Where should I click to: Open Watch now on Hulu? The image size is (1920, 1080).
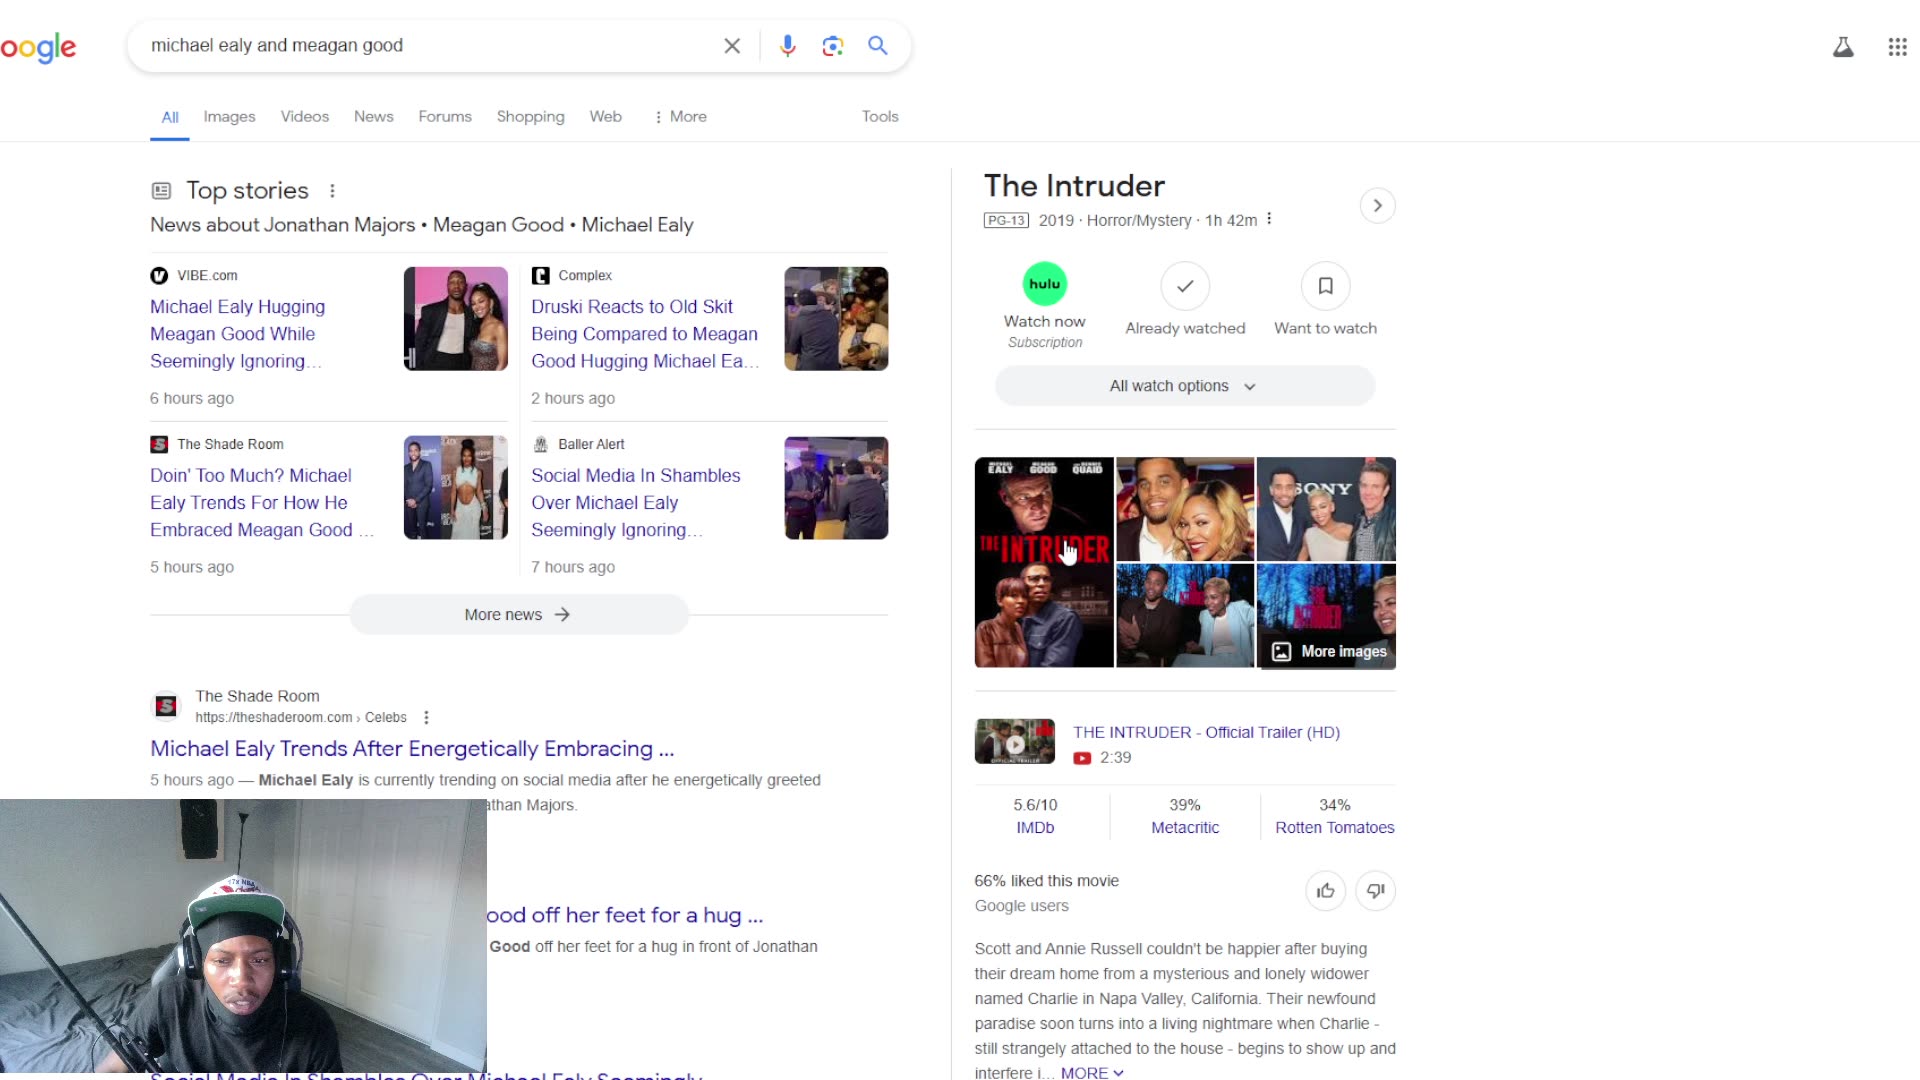coord(1044,285)
